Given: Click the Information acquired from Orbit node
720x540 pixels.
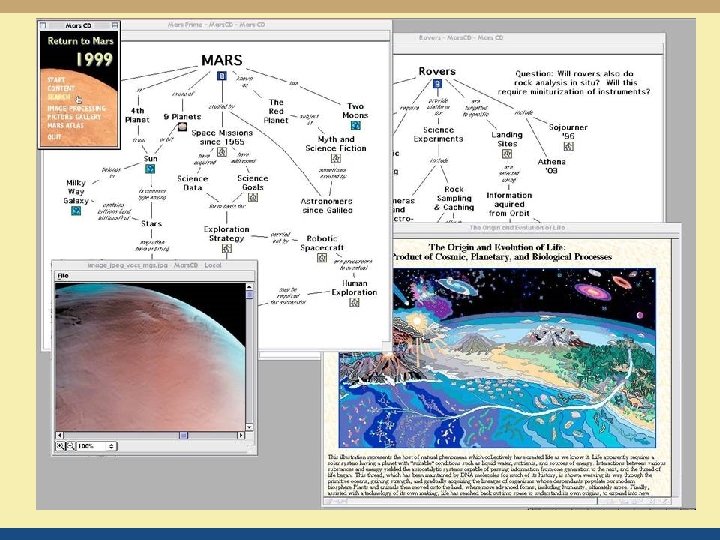Looking at the screenshot, I should [x=509, y=204].
